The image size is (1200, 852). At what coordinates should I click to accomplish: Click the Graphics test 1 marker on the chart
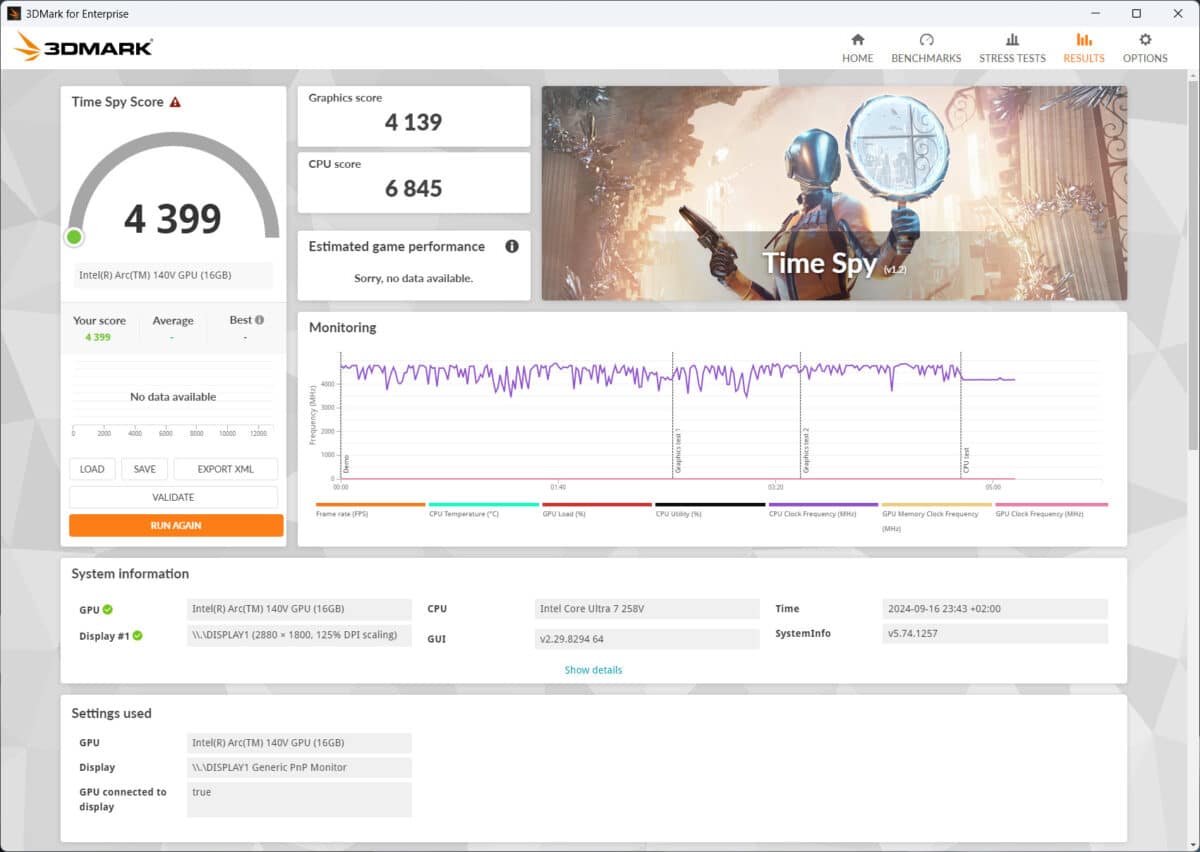677,453
